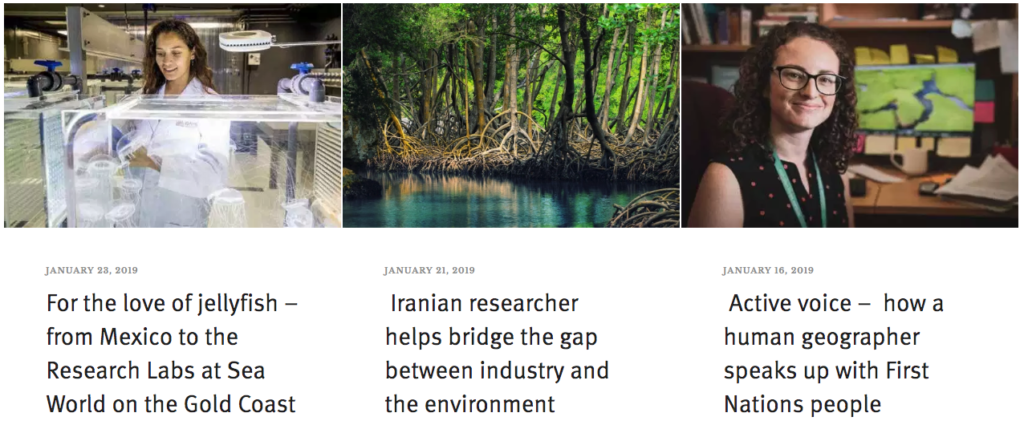Click the January 16, 2019 date label
Screen dimensions: 1024x429
768,270
